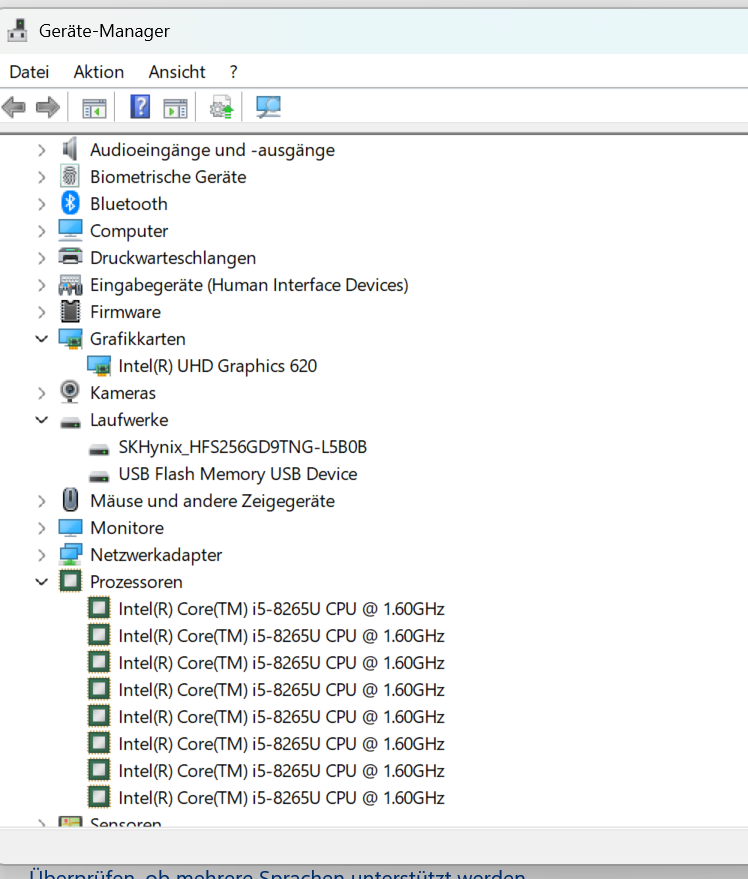Open the Aktion menu
Viewport: 748px width, 879px height.
click(99, 72)
